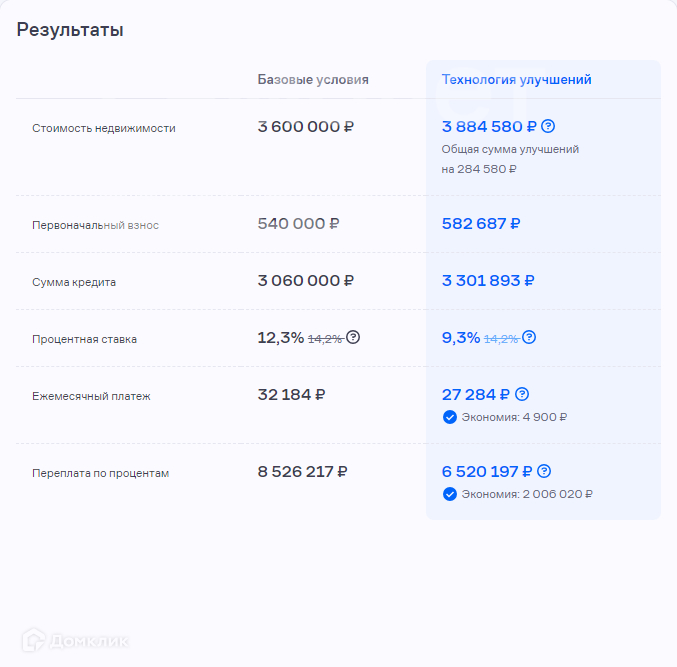
Task: Click the Первоначальный взнос row label
Action: coord(95,225)
